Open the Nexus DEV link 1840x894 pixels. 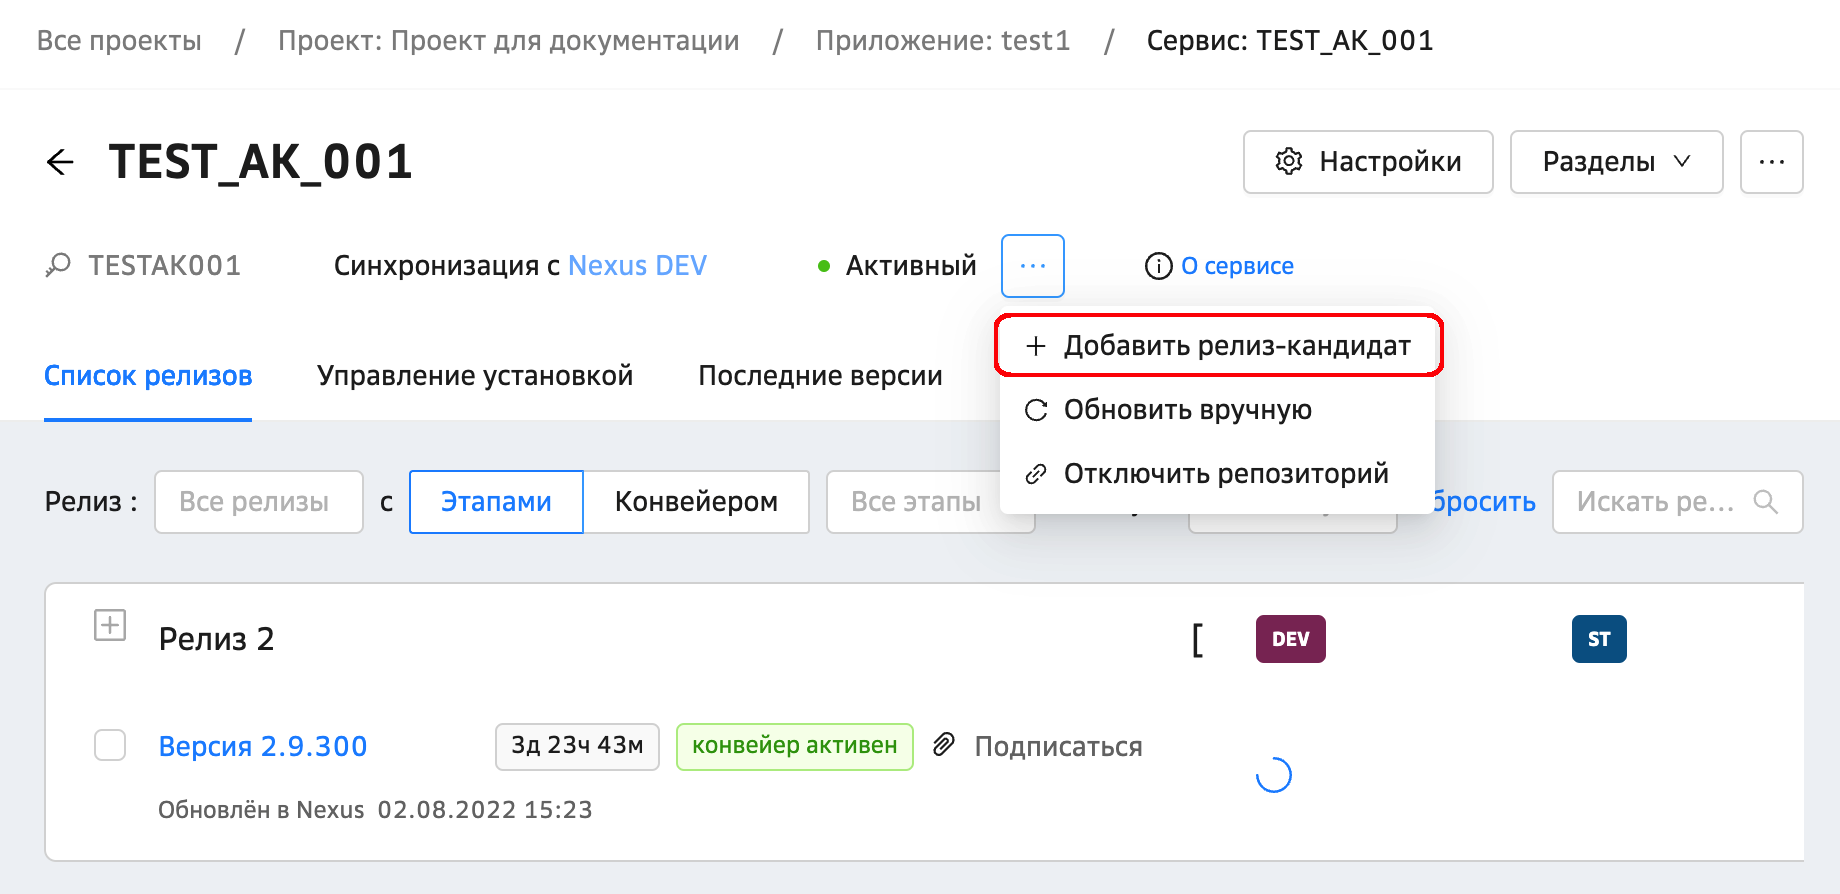[637, 266]
